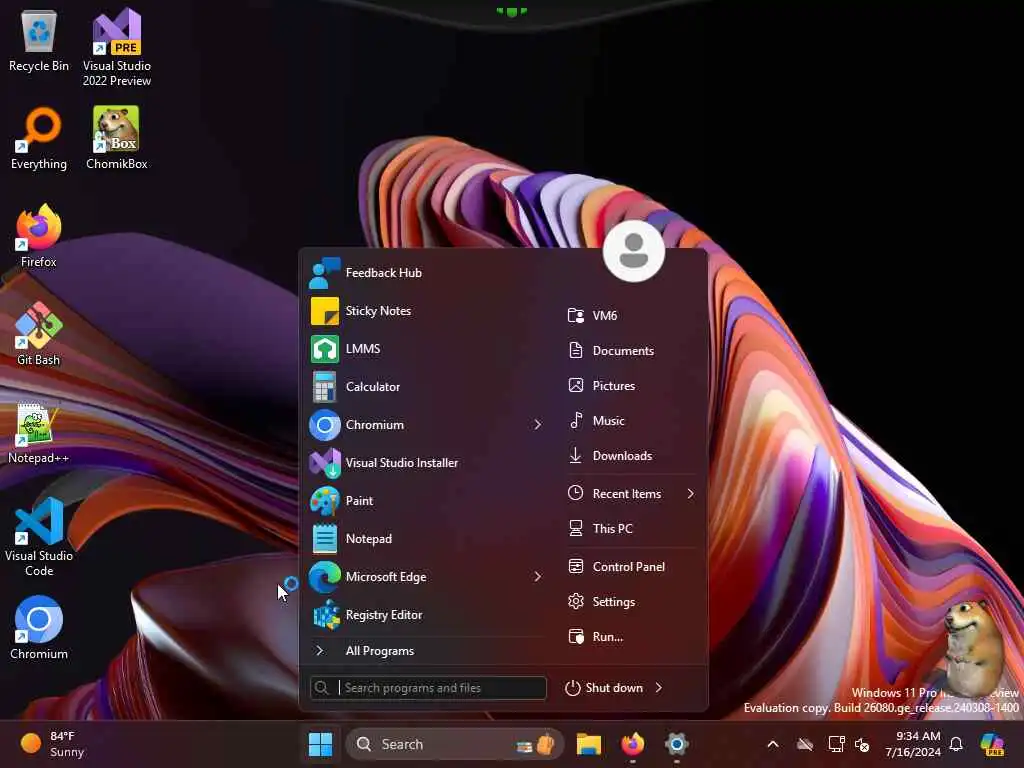Image resolution: width=1024 pixels, height=768 pixels.
Task: Open notifications bell icon
Action: click(x=956, y=744)
